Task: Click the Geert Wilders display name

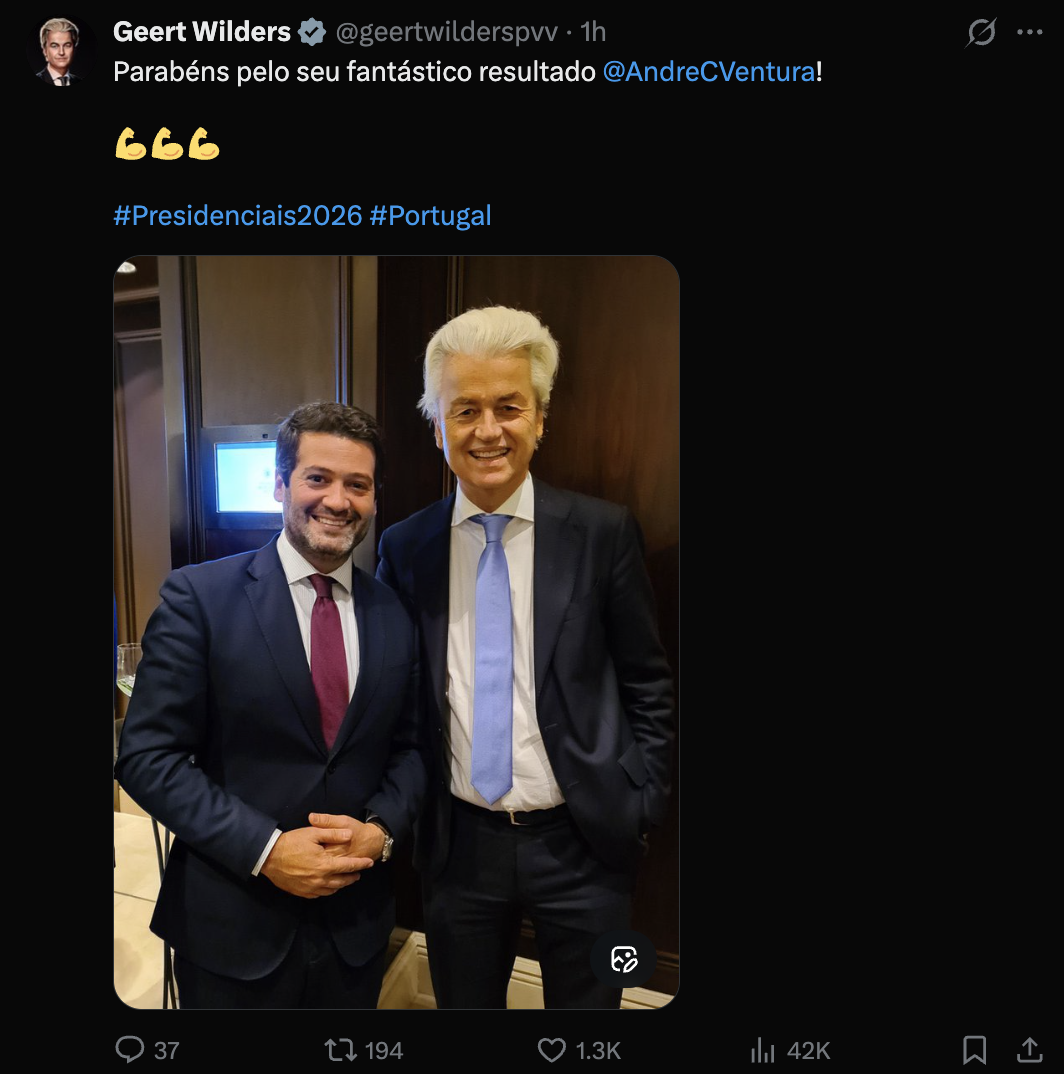Action: [x=202, y=32]
